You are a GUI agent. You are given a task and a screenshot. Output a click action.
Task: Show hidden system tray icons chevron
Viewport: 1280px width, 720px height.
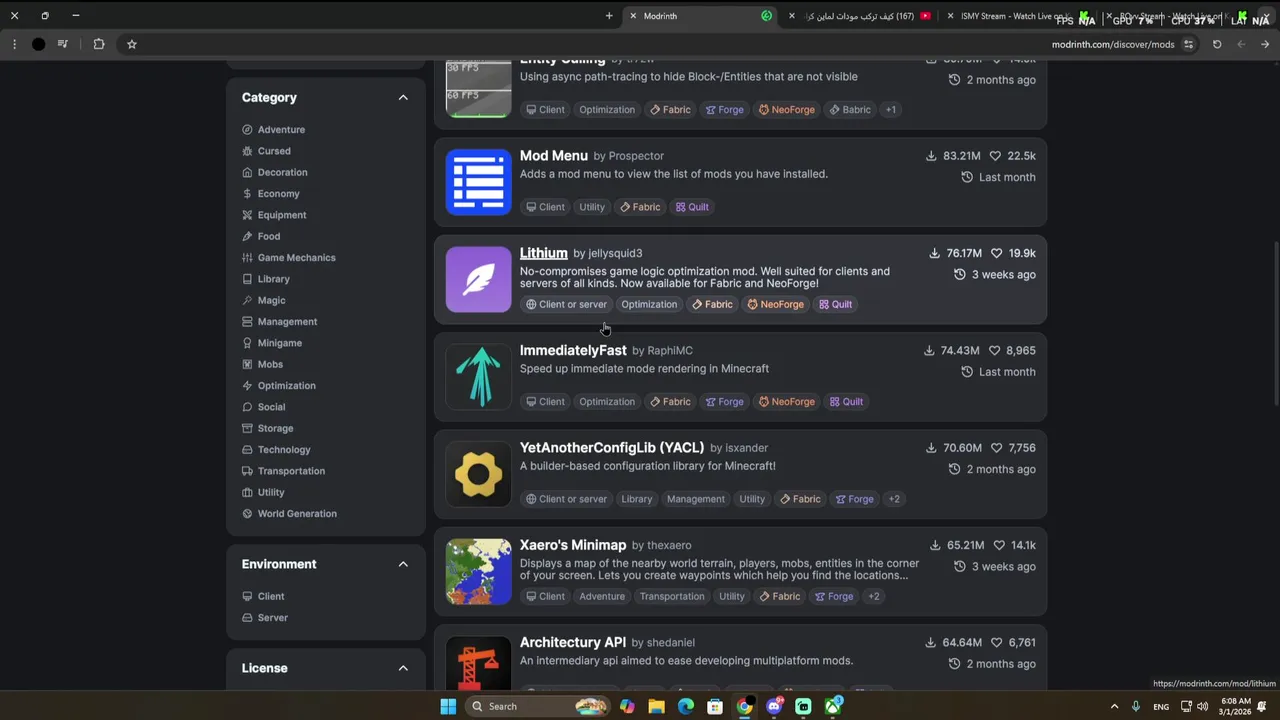point(1114,706)
